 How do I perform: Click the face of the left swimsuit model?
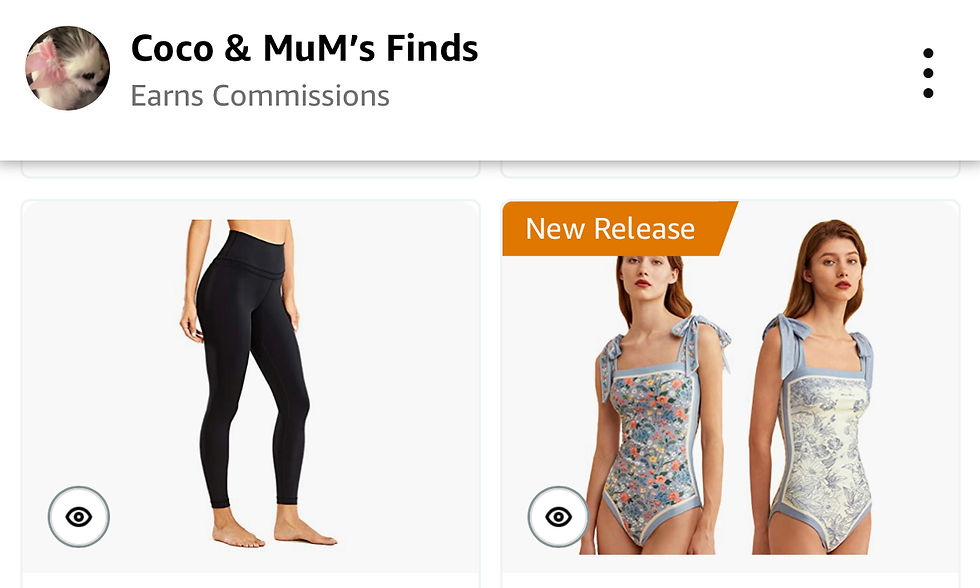click(x=643, y=273)
